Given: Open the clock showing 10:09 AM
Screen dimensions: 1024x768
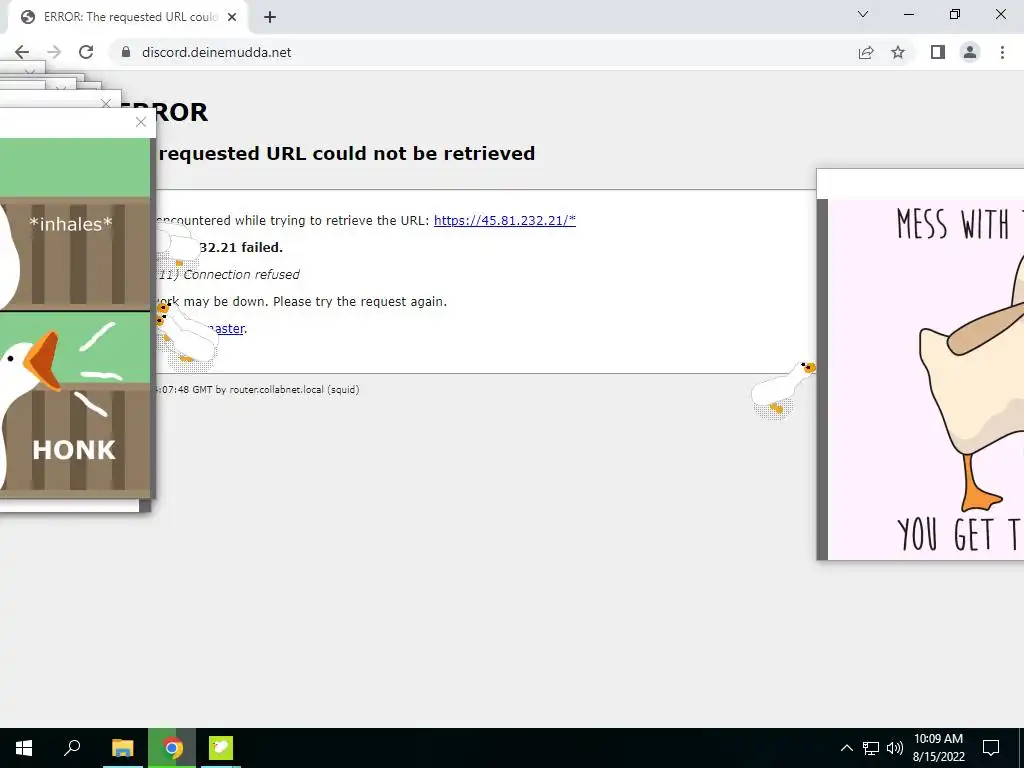Looking at the screenshot, I should (x=938, y=748).
